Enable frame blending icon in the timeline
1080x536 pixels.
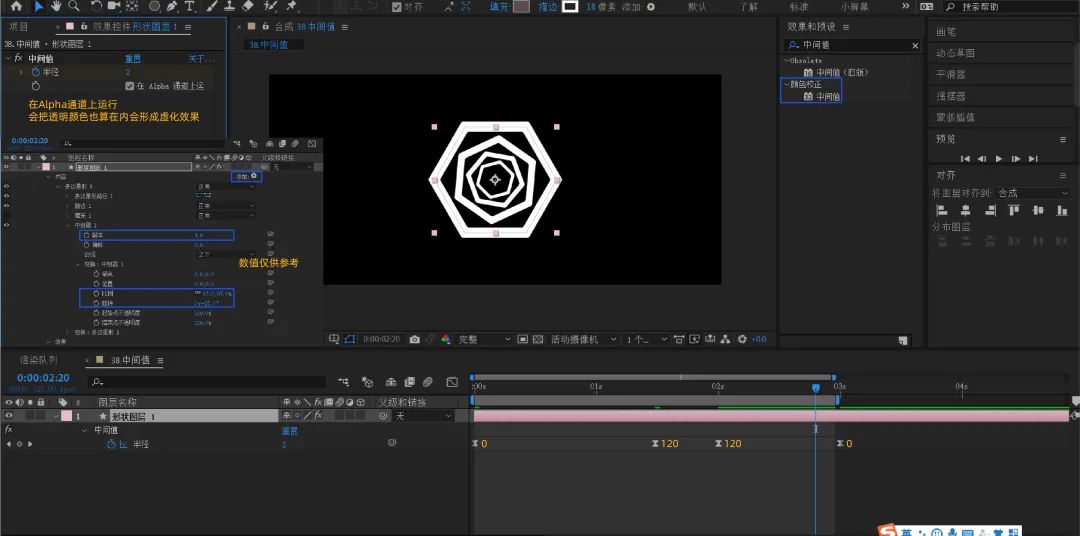(x=409, y=381)
